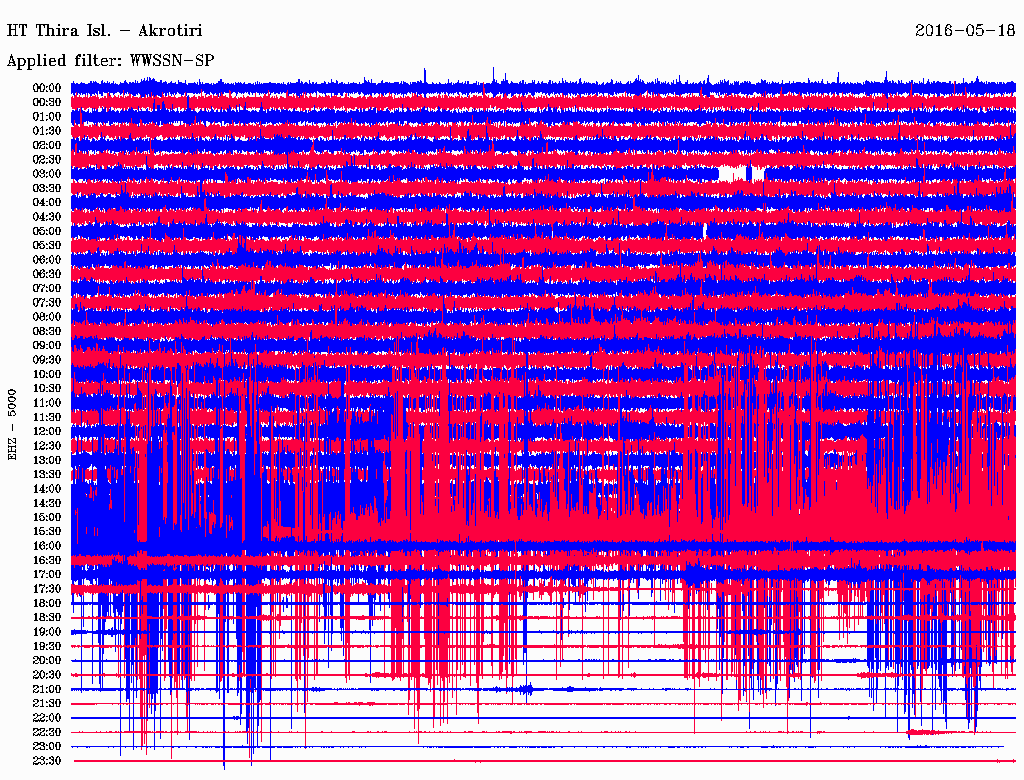Select the 10:30 time label
Screen dimensions: 1024x780
coord(46,389)
